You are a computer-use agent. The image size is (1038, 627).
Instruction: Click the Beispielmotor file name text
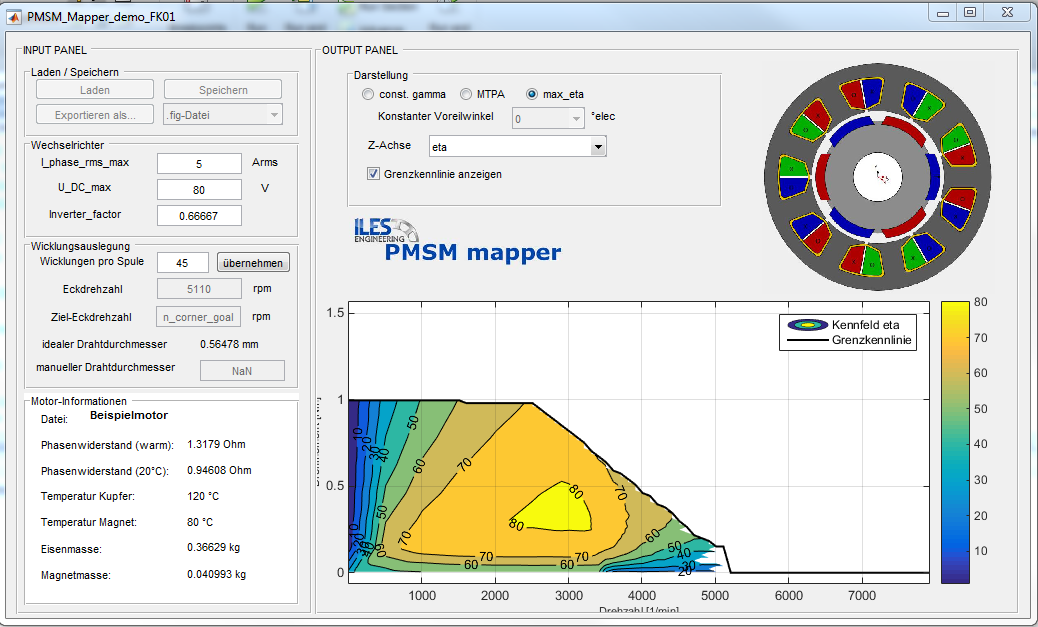point(129,415)
